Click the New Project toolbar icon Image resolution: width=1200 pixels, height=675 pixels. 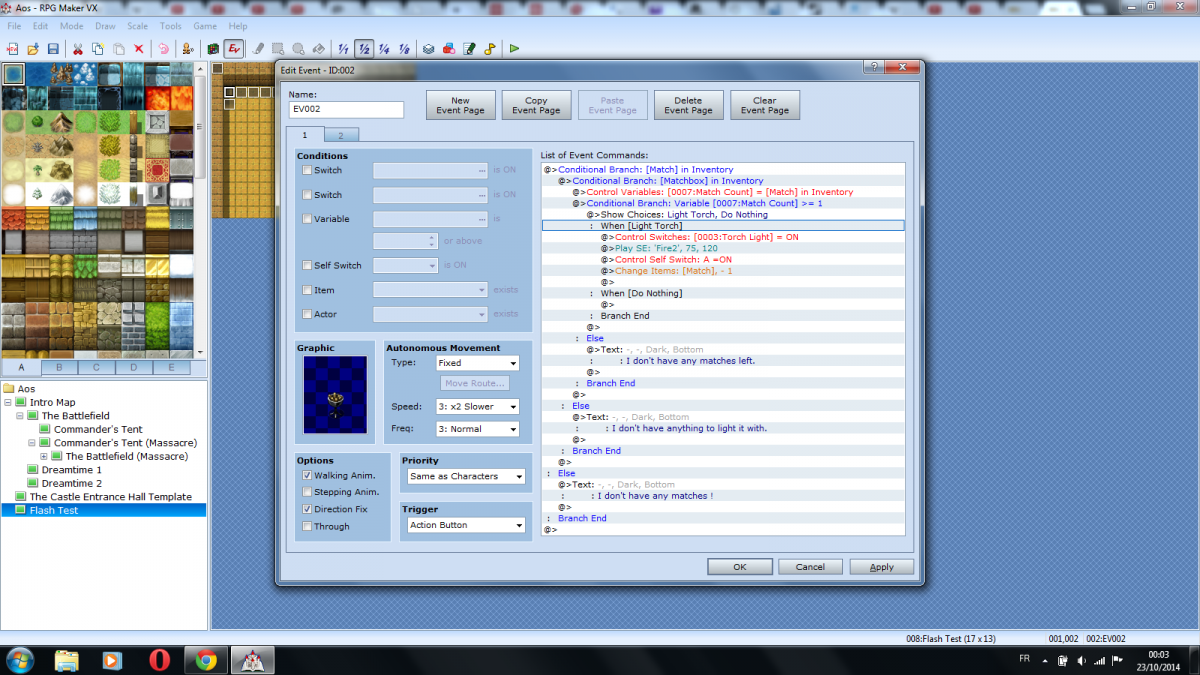point(13,48)
